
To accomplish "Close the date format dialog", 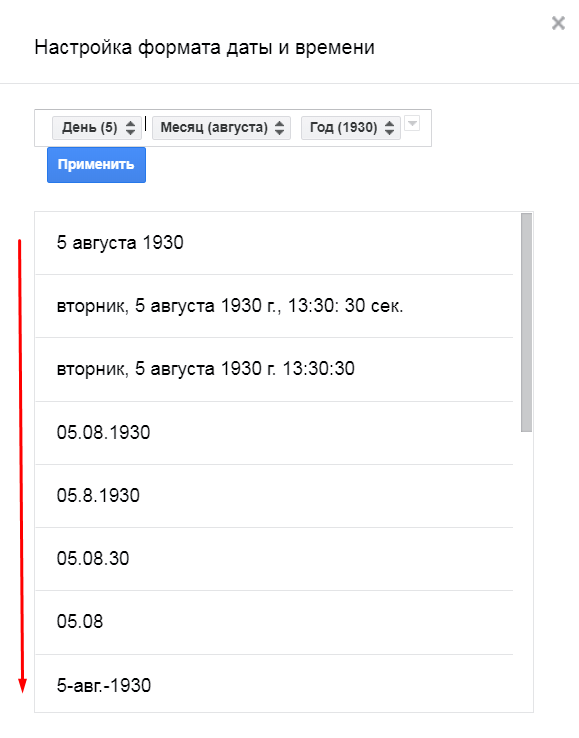I will tap(558, 23).
